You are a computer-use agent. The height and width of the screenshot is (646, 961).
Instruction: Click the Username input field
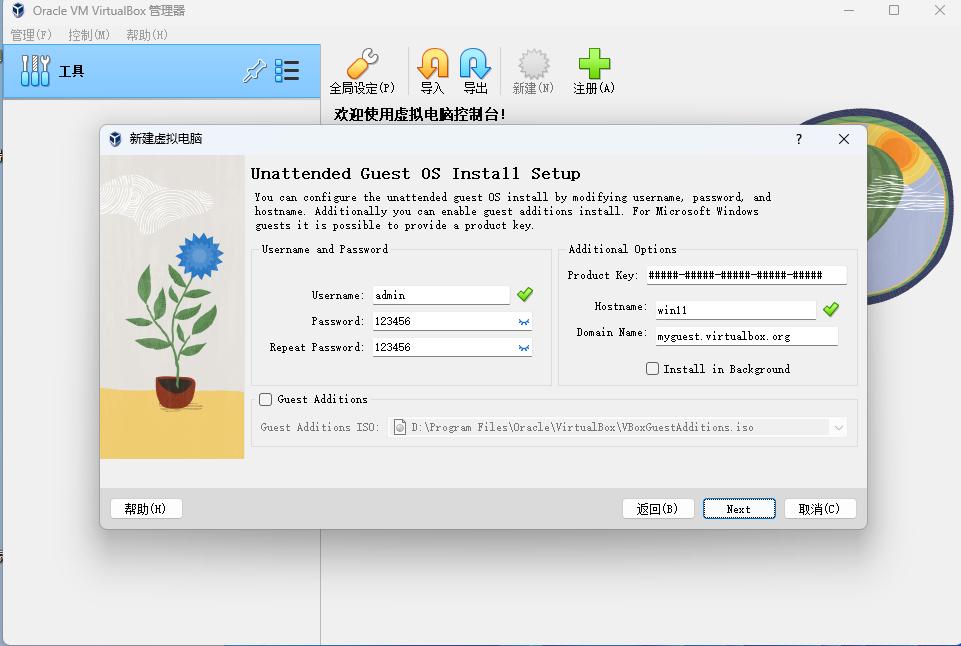[441, 295]
